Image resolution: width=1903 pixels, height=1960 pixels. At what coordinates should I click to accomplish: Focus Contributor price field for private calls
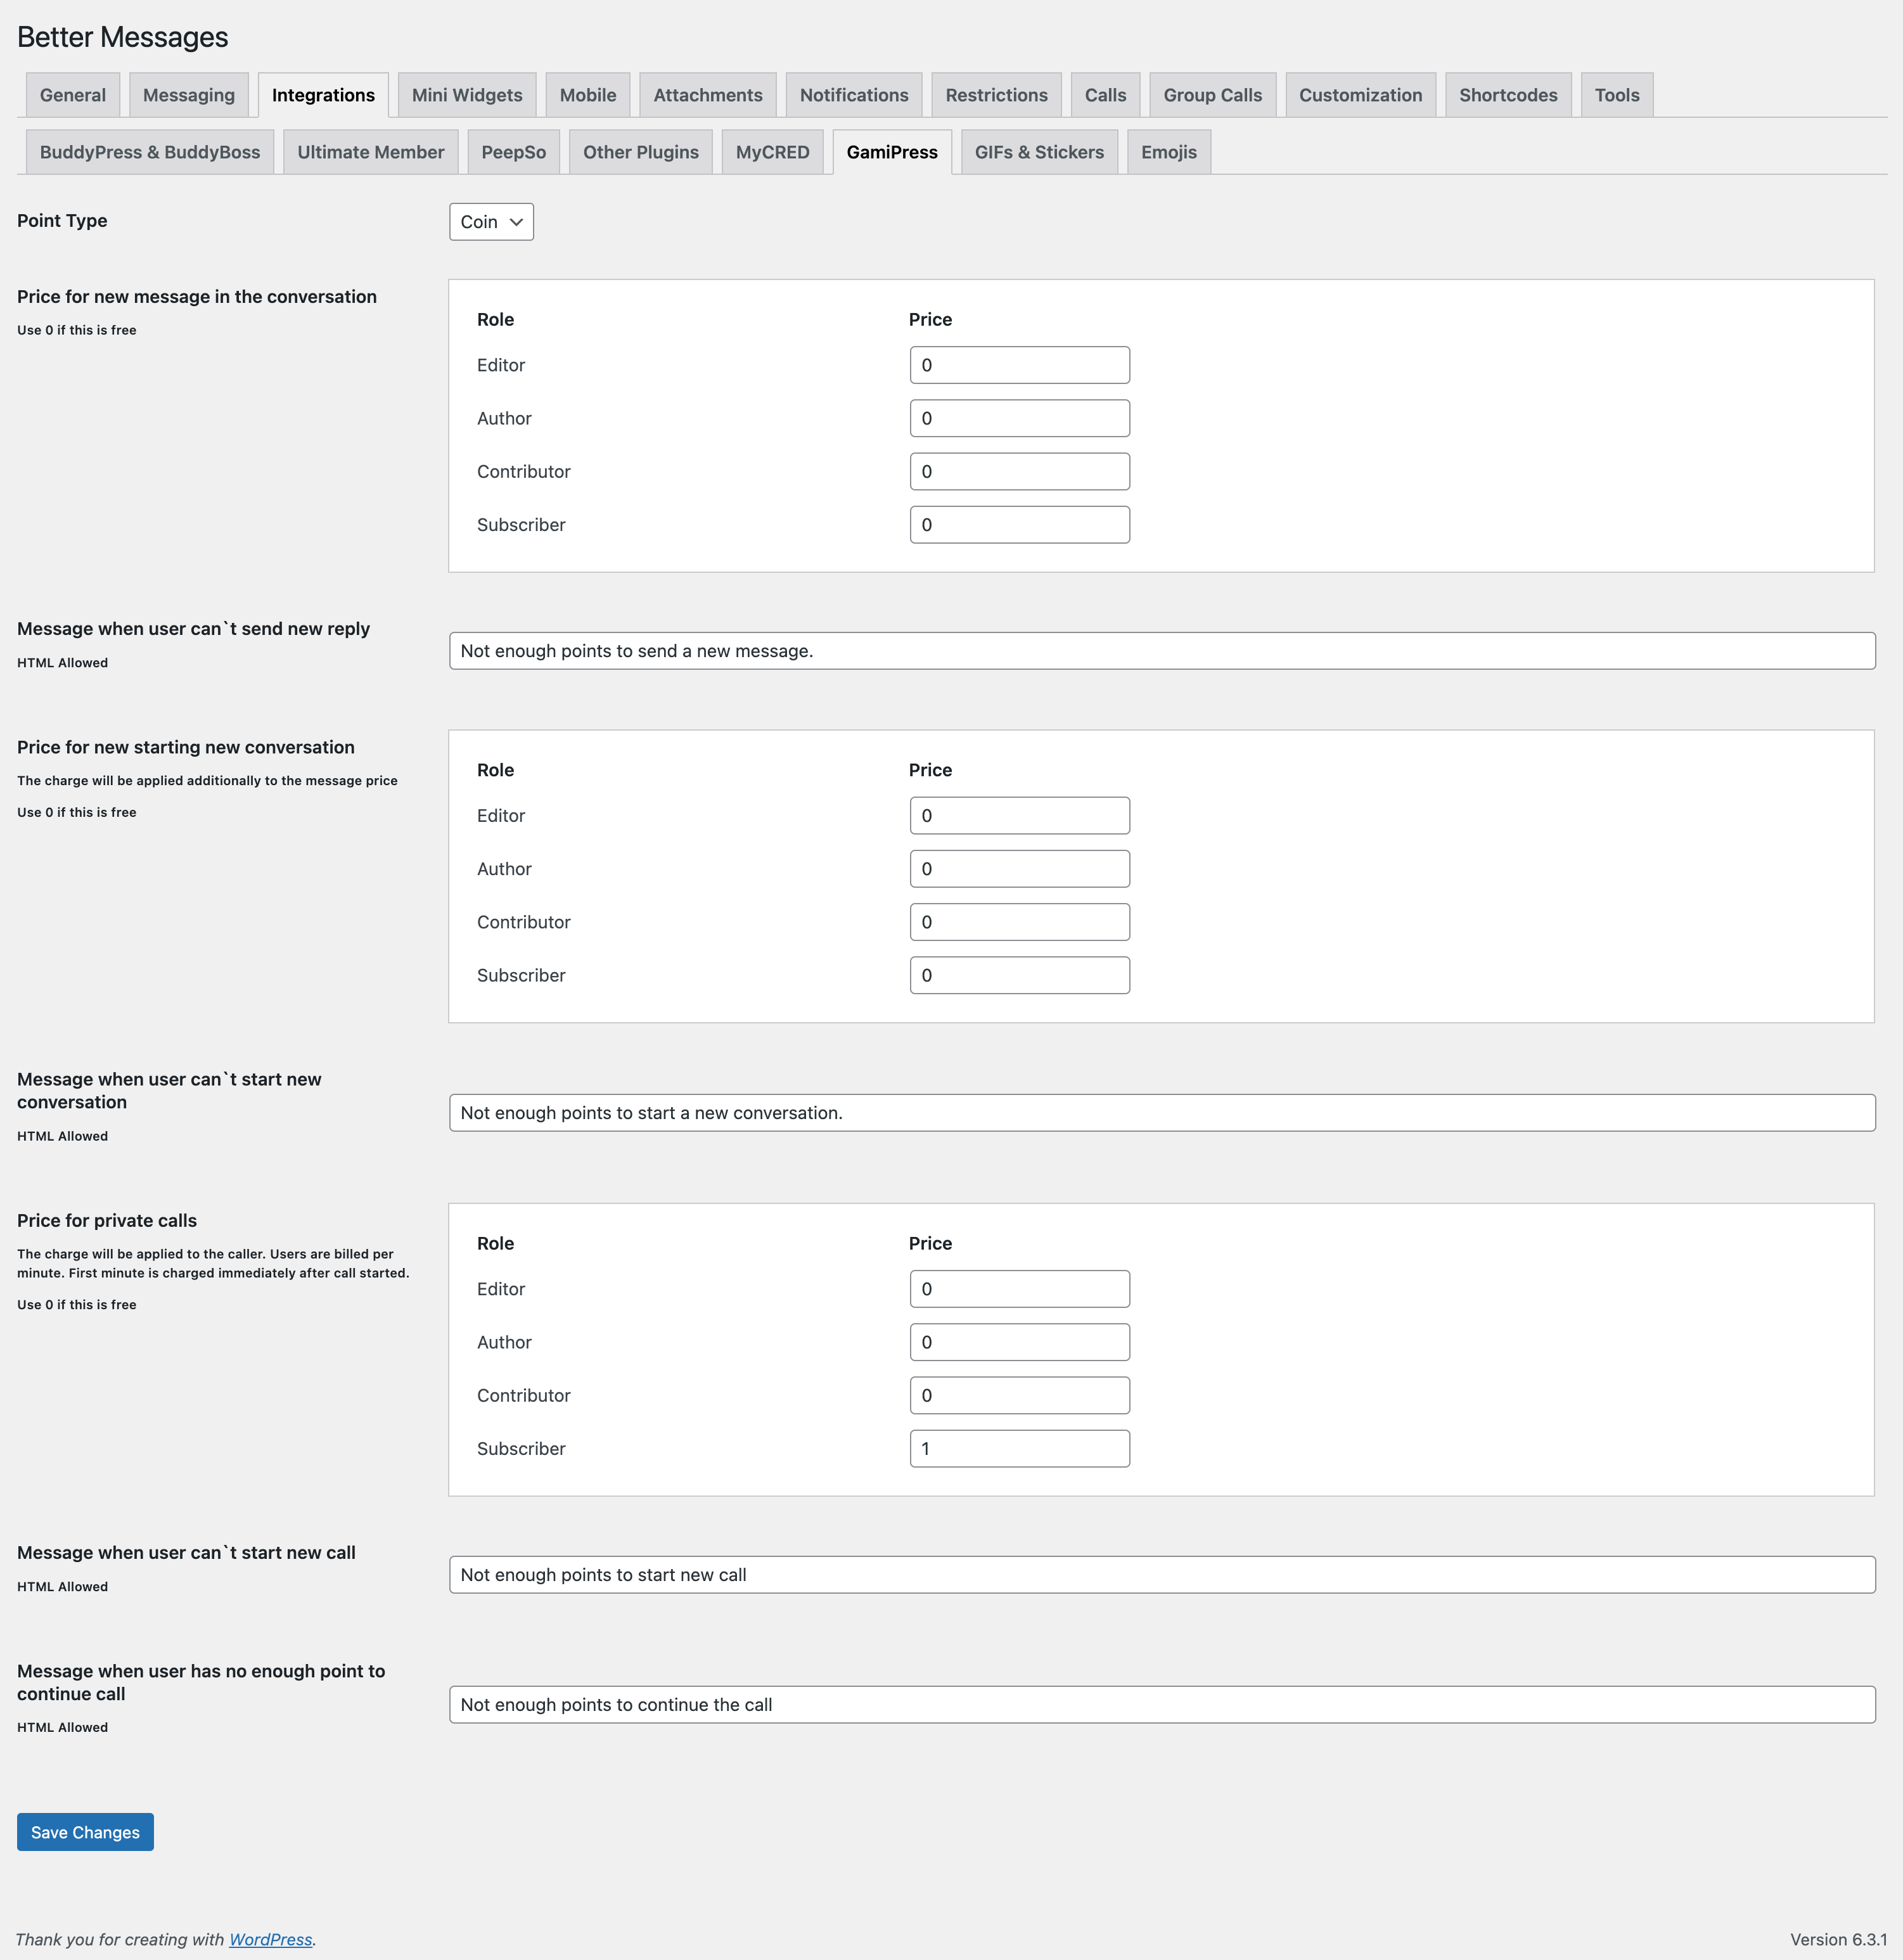coord(1020,1395)
